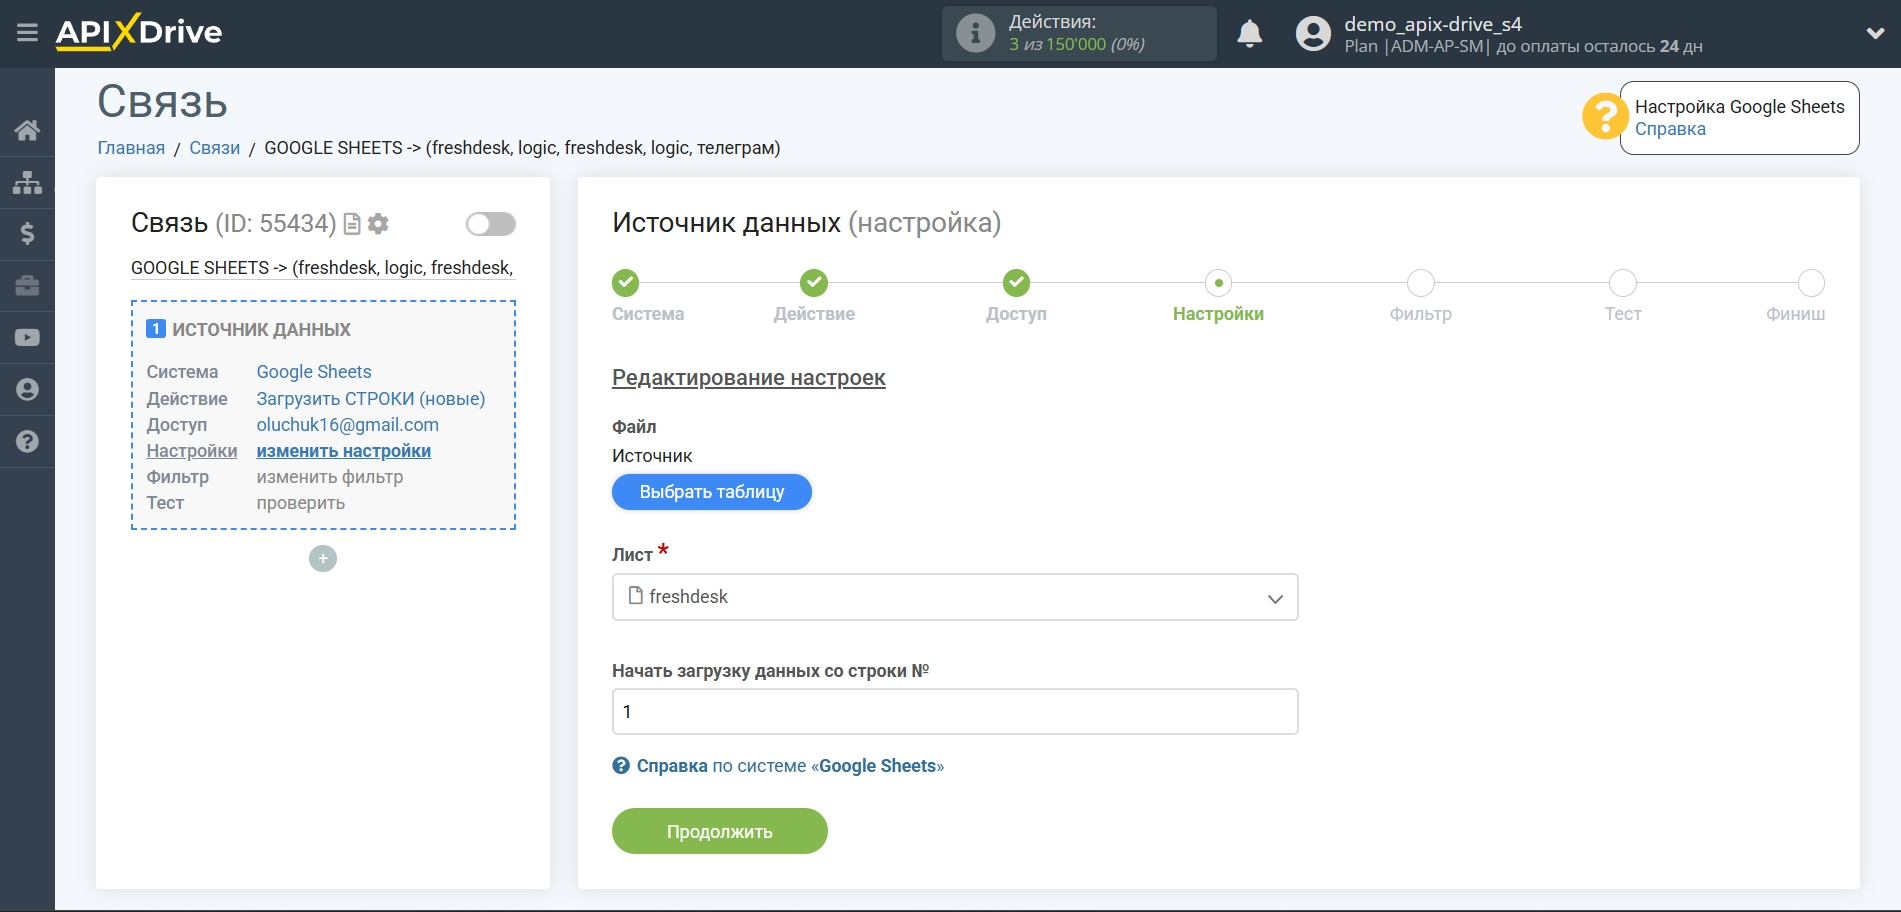This screenshot has height=912, width=1901.
Task: Focus the start row number field
Action: 955,712
